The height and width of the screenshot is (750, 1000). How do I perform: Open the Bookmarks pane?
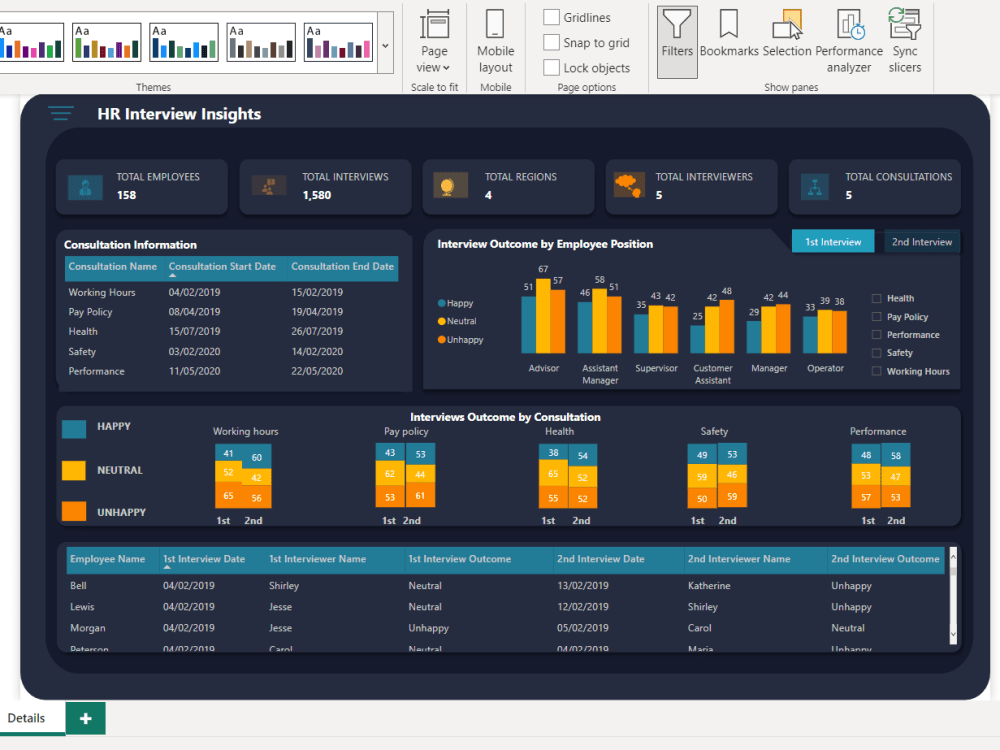click(x=729, y=42)
